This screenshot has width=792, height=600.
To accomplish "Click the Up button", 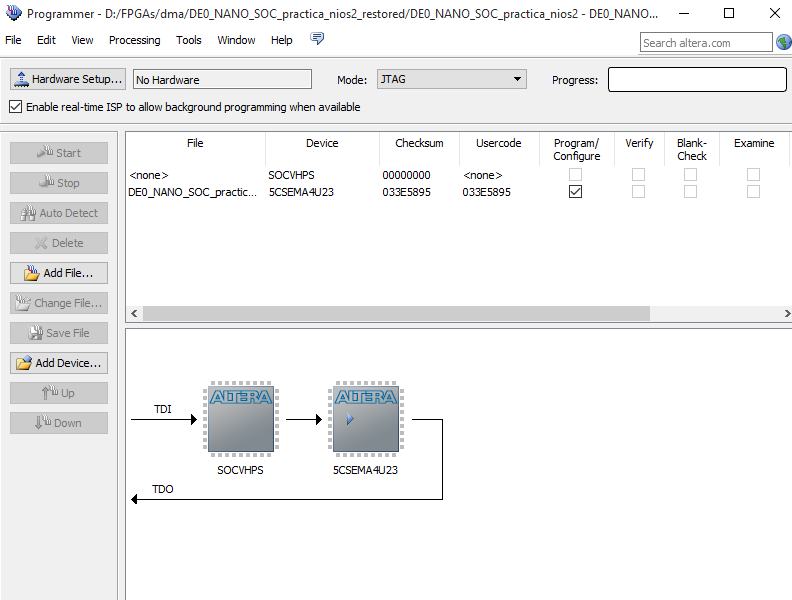I will pyautogui.click(x=59, y=393).
